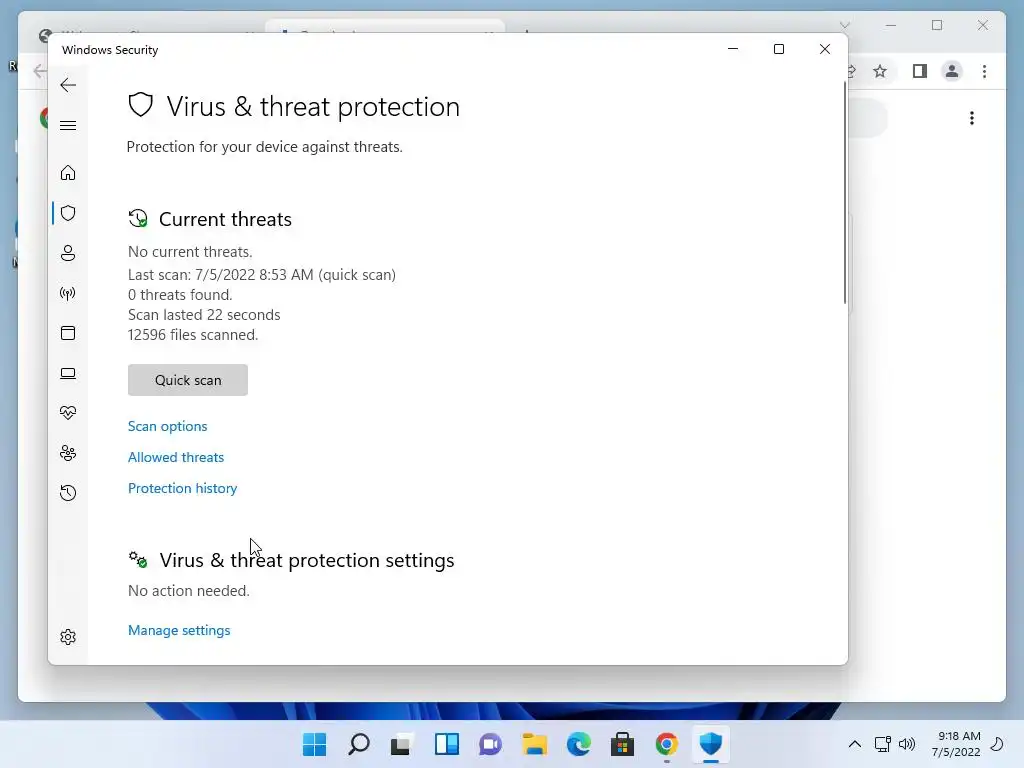
Task: Open Settings gear in Windows Security
Action: 68,637
